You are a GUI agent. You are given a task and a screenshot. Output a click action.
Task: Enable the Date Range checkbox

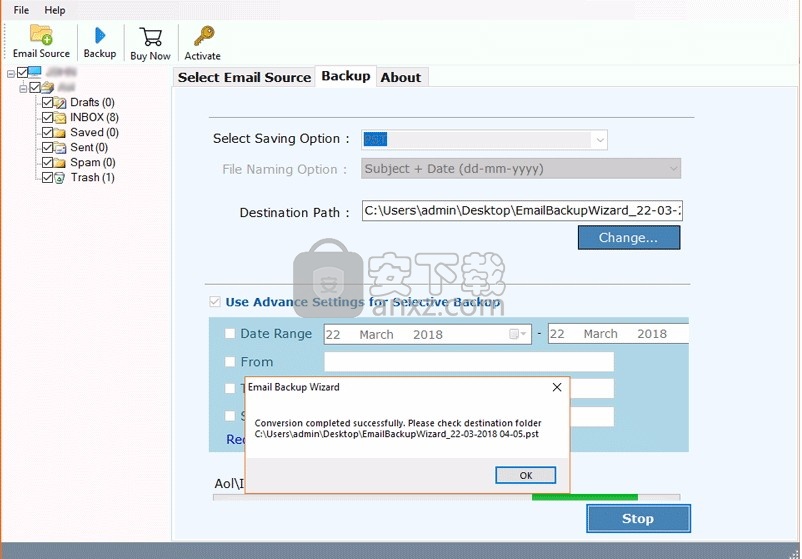(x=230, y=333)
